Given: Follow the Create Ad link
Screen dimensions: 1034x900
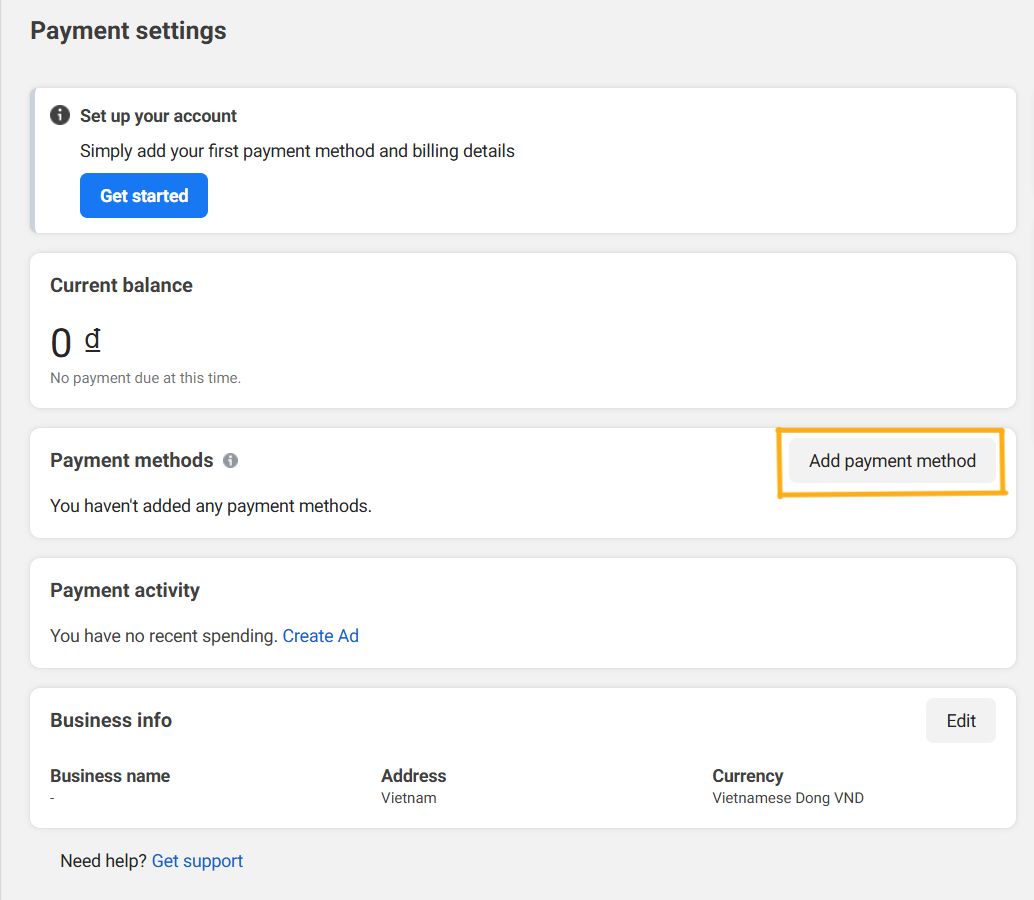Looking at the screenshot, I should (x=320, y=636).
